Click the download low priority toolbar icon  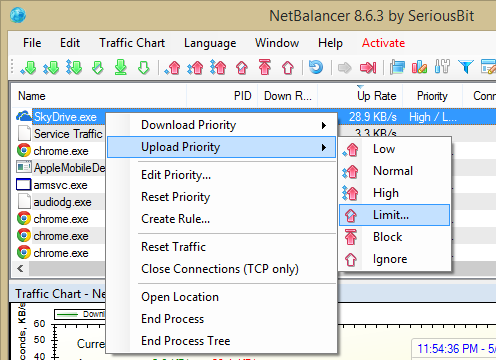point(28,67)
